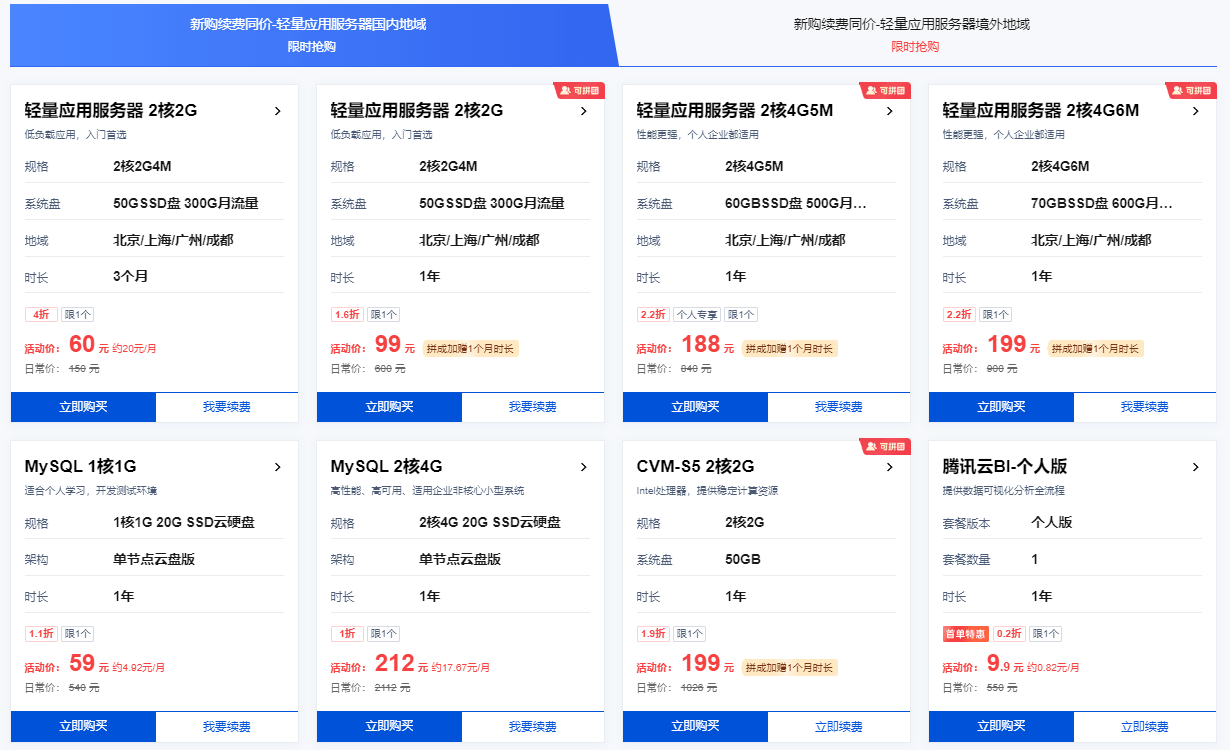Viewport: 1230px width, 750px height.
Task: Click 我要续费 on 99元 2核2G card
Action: pos(533,407)
